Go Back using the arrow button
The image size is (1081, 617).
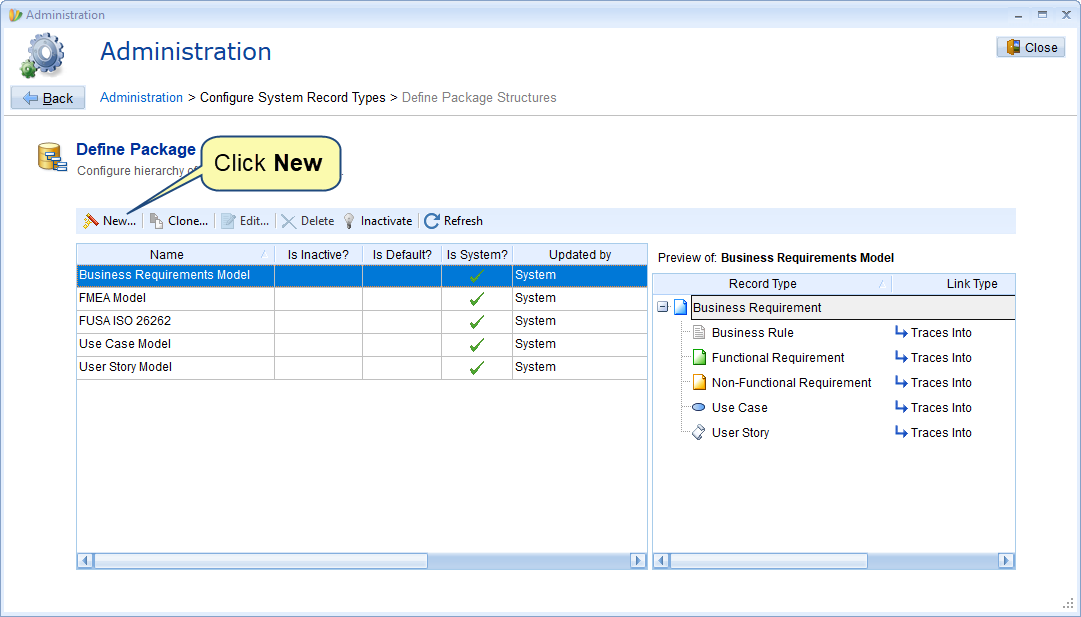tap(48, 98)
